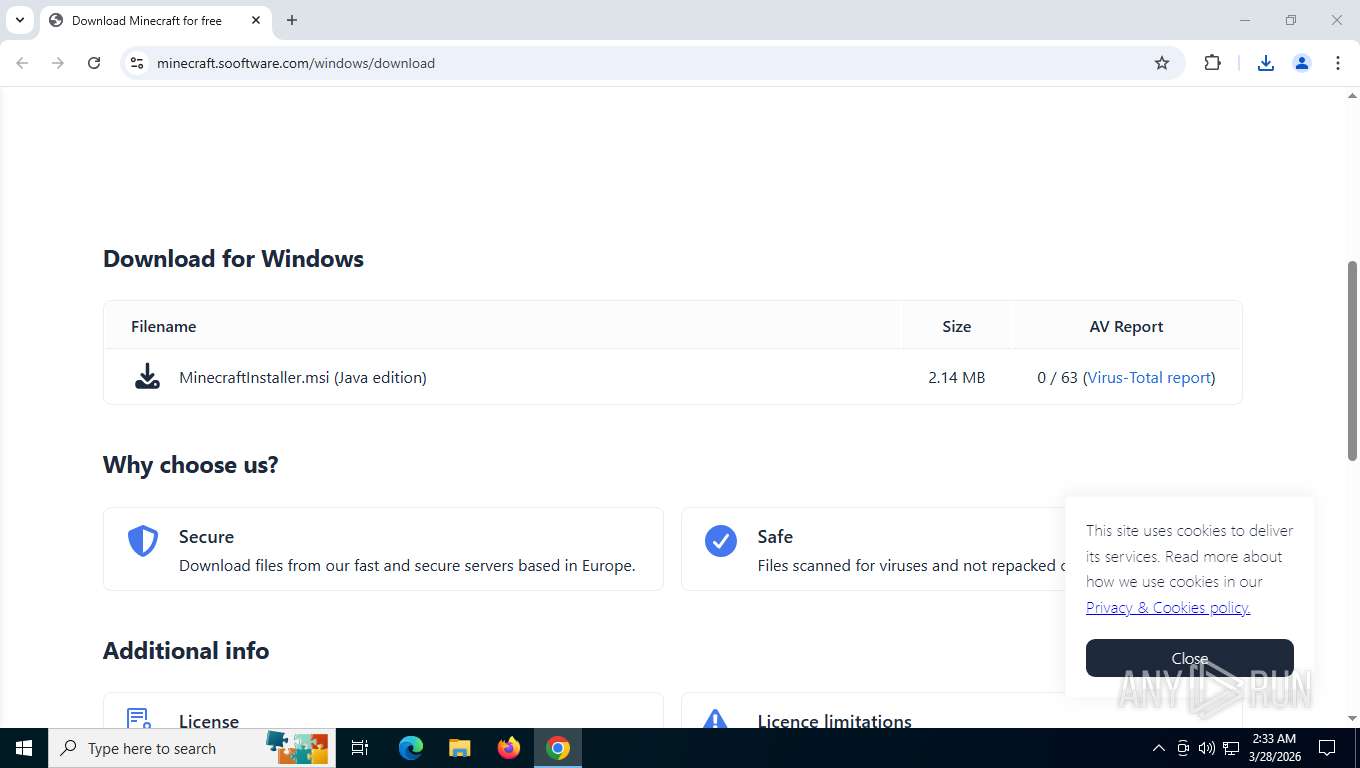Reload the page
1360x768 pixels.
[x=94, y=63]
